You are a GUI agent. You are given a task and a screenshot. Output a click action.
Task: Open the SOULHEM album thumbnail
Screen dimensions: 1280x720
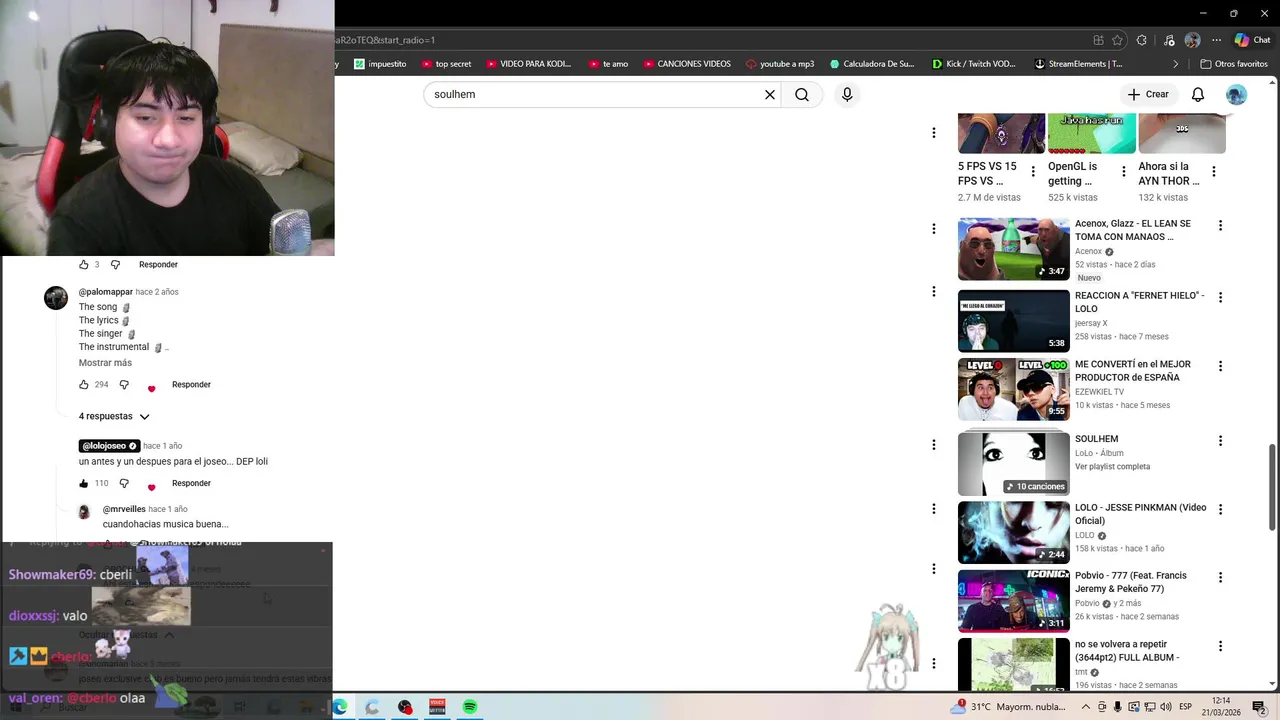(x=1013, y=464)
